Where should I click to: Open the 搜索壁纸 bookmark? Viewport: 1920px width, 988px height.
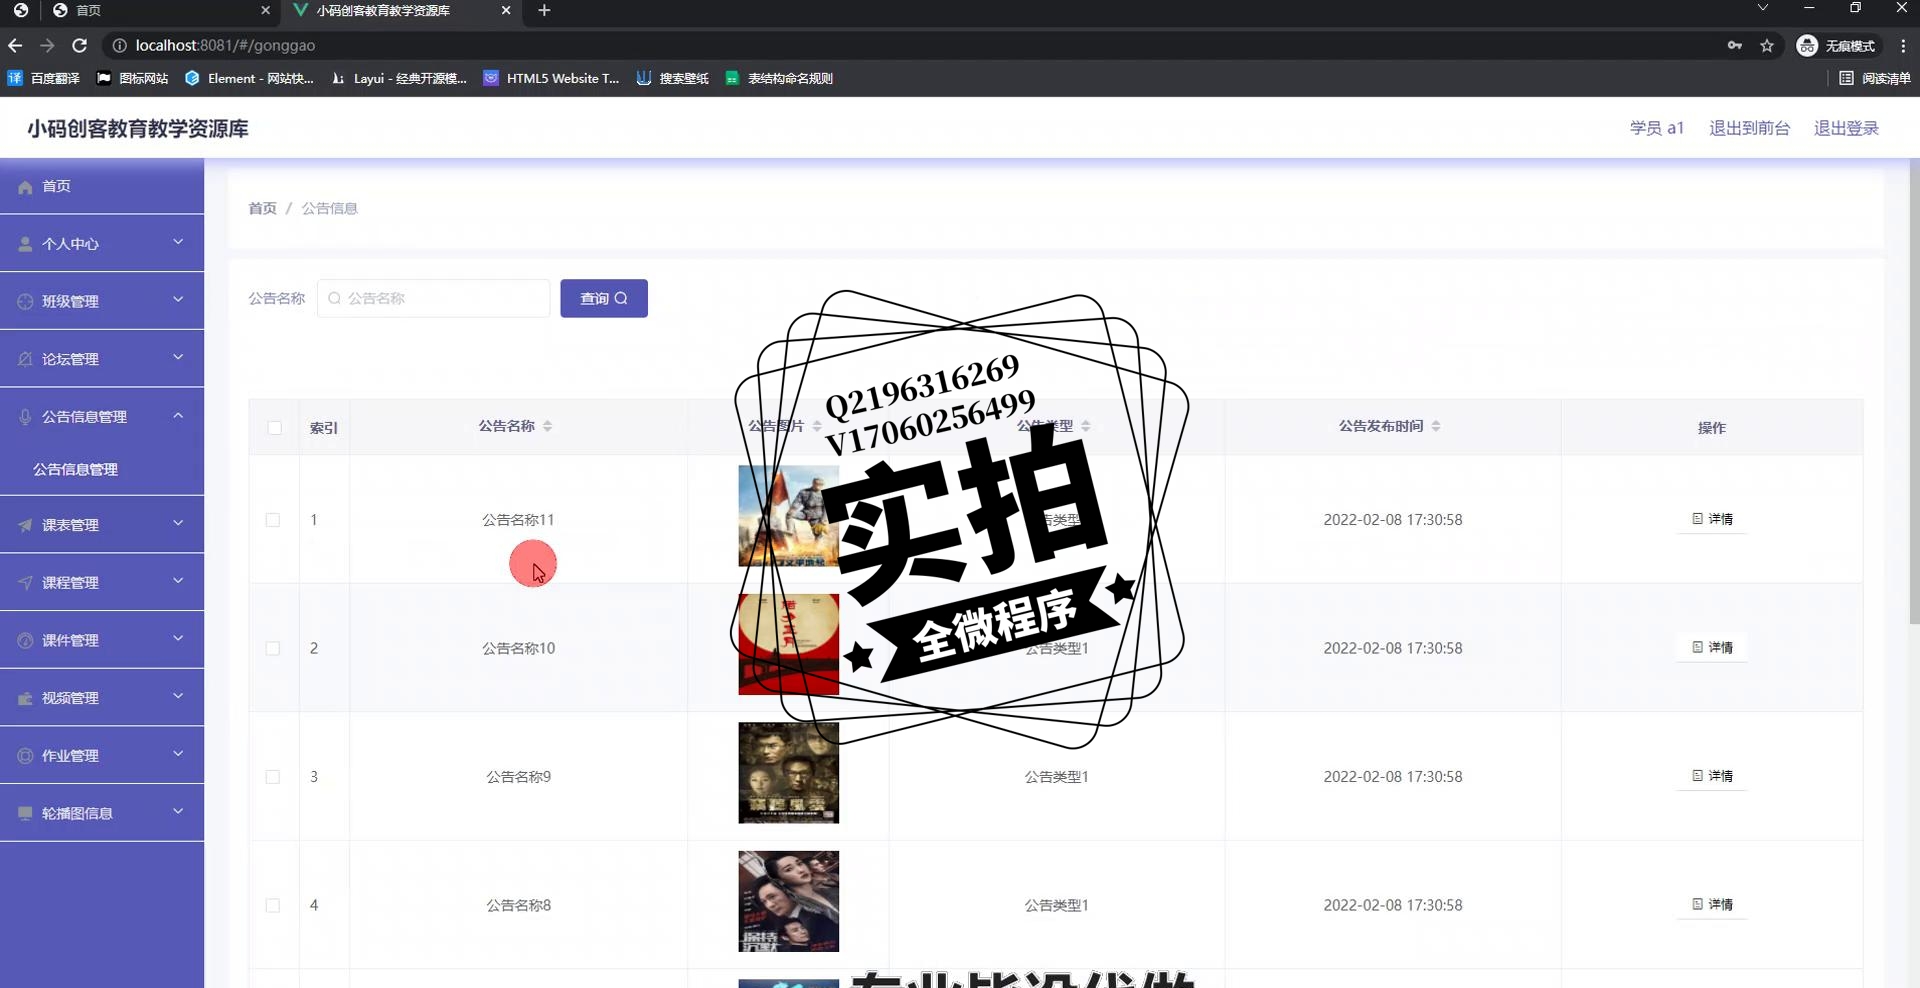pos(673,78)
